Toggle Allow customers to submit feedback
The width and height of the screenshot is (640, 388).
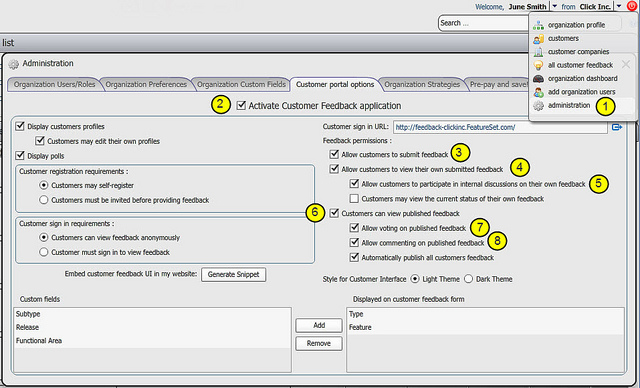pos(334,154)
